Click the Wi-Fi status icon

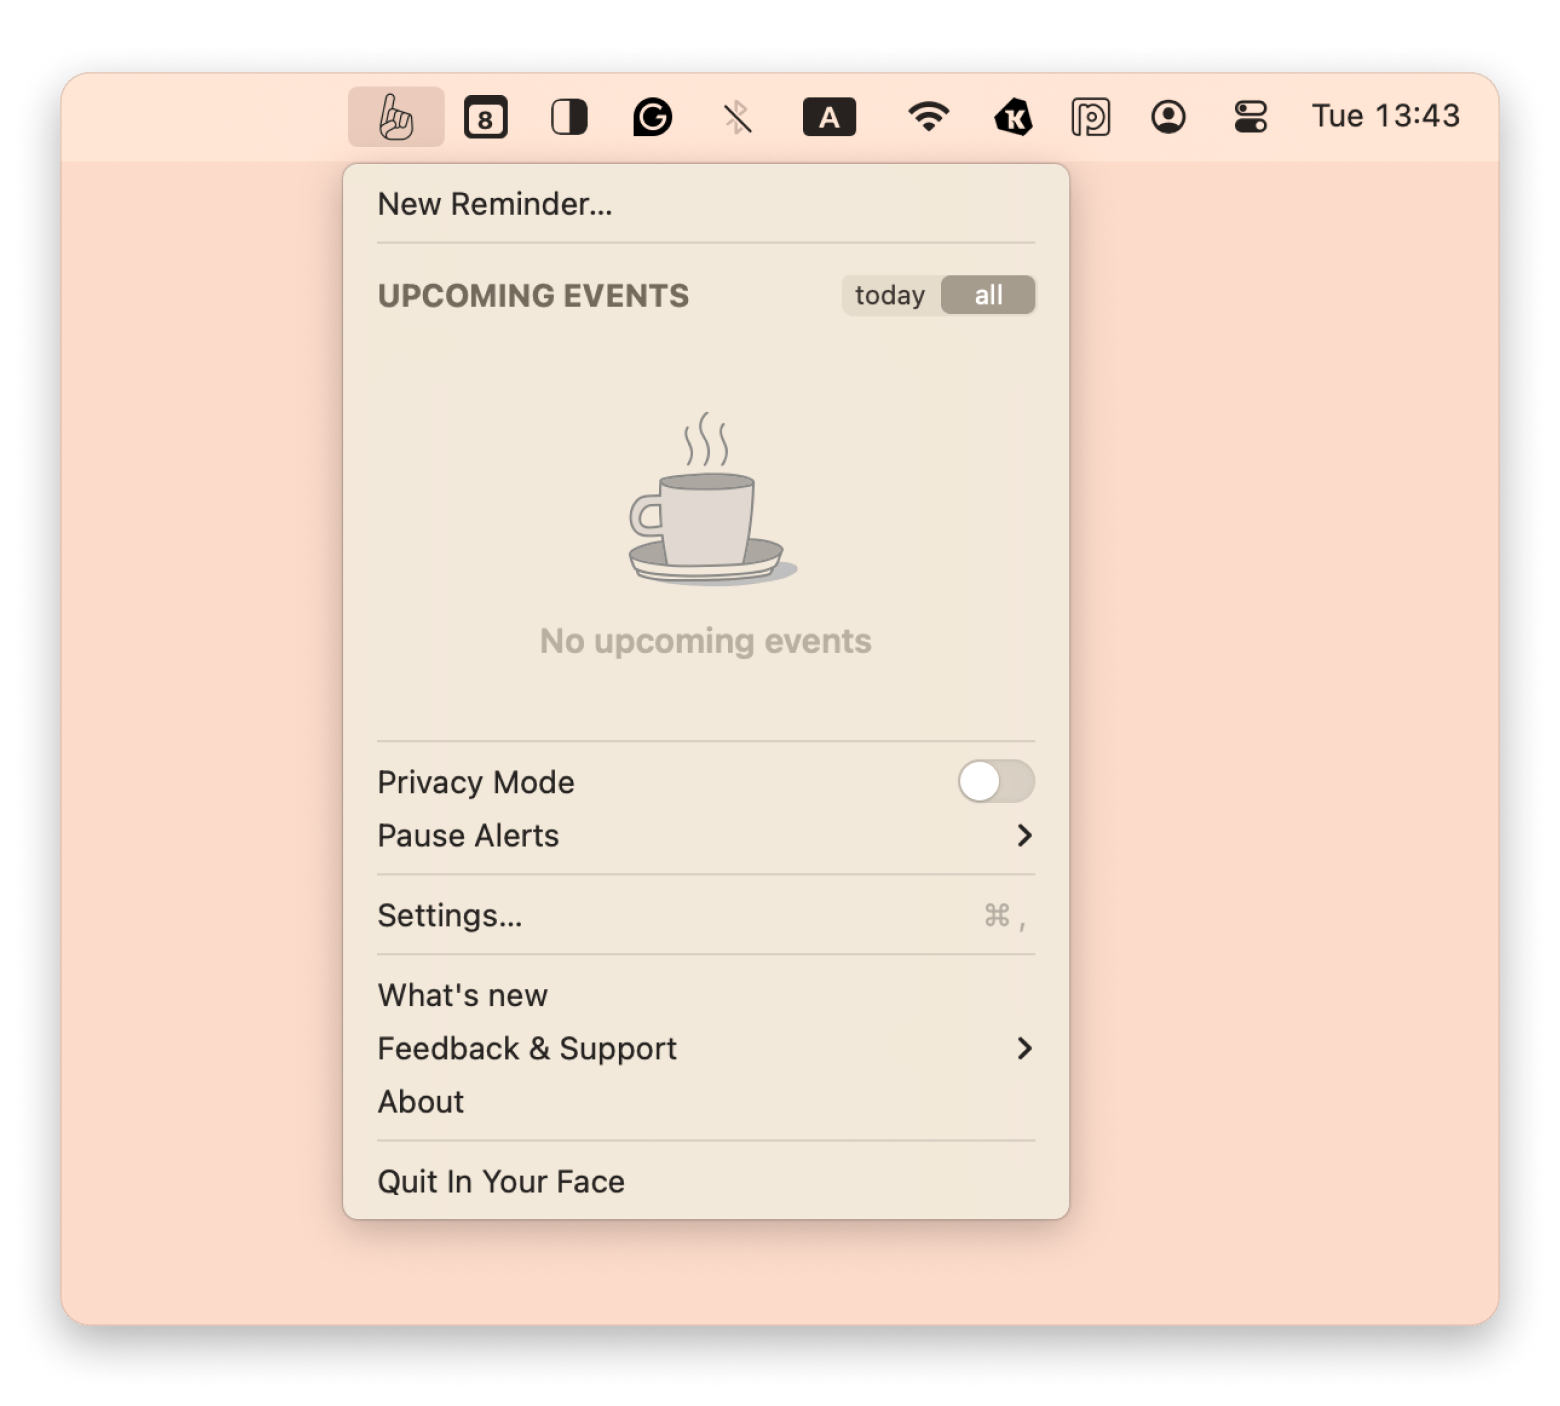click(x=928, y=117)
